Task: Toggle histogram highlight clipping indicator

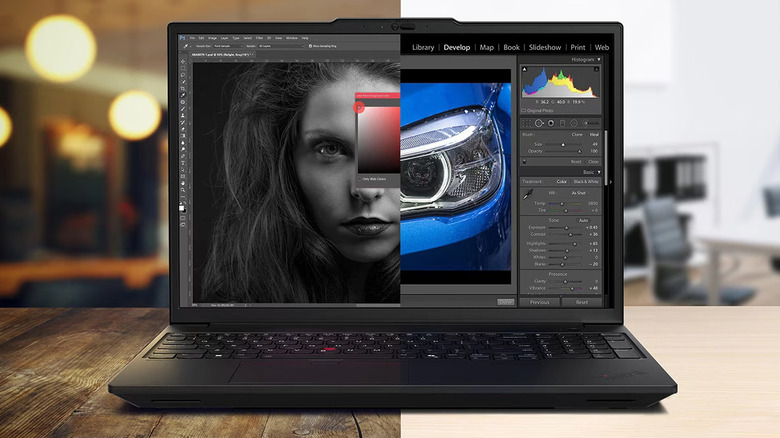Action: (x=596, y=69)
